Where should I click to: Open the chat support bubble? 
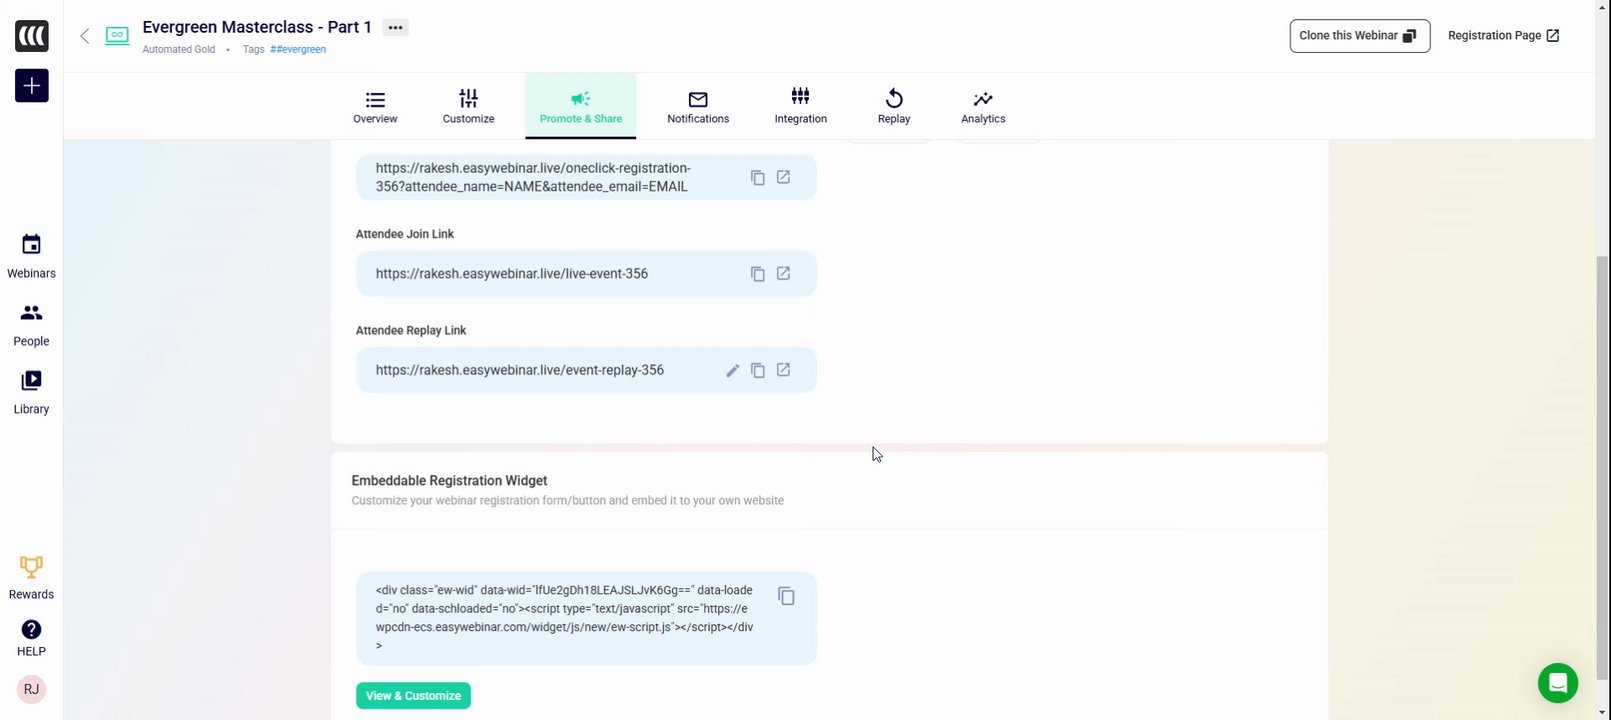coord(1557,683)
